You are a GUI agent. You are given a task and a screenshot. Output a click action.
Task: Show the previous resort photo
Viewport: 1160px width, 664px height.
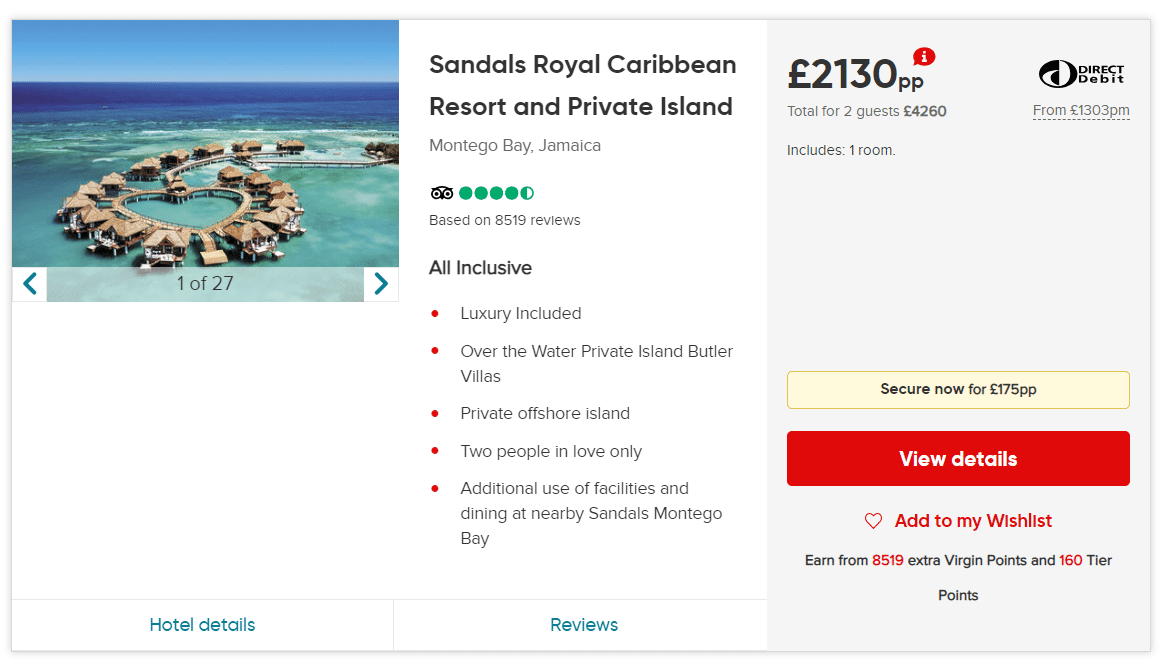coord(29,284)
